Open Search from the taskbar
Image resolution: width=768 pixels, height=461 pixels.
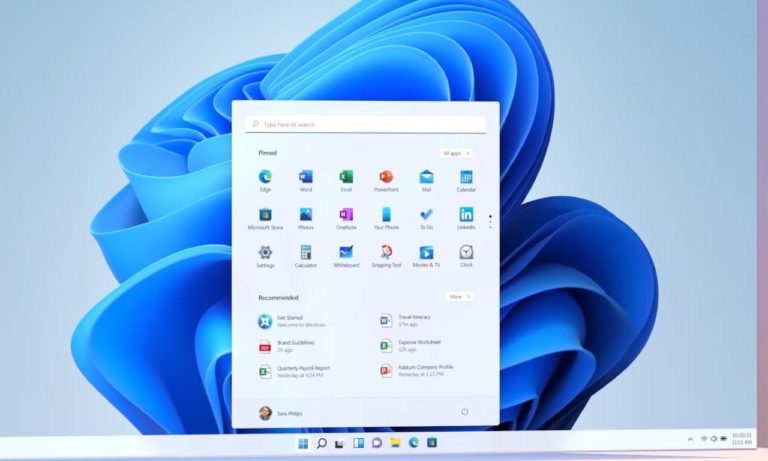pos(321,443)
